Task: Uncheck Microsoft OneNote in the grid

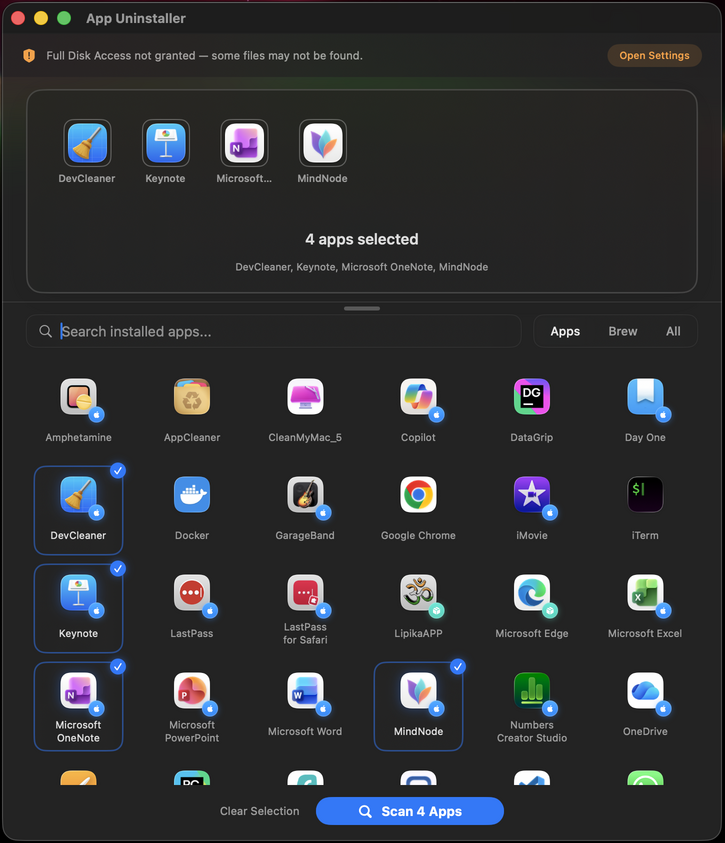Action: click(x=78, y=706)
